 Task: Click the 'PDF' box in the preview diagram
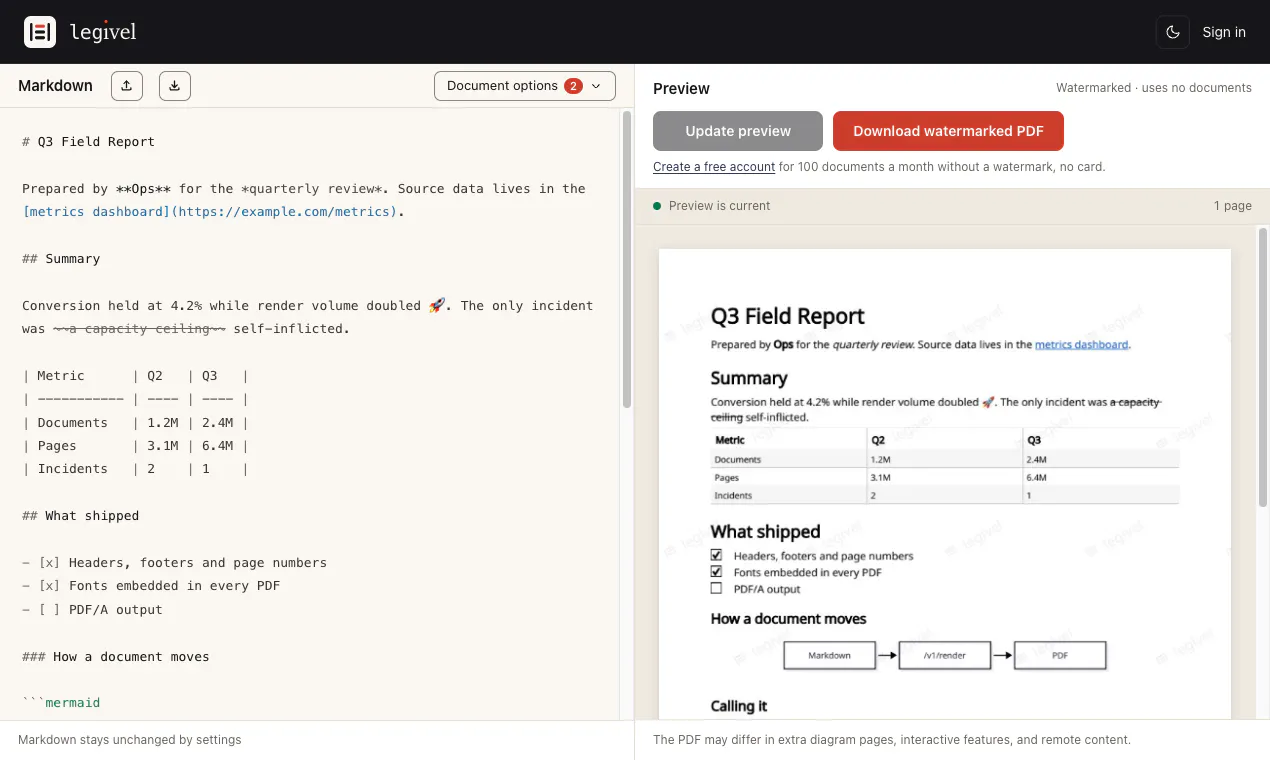pos(1060,655)
